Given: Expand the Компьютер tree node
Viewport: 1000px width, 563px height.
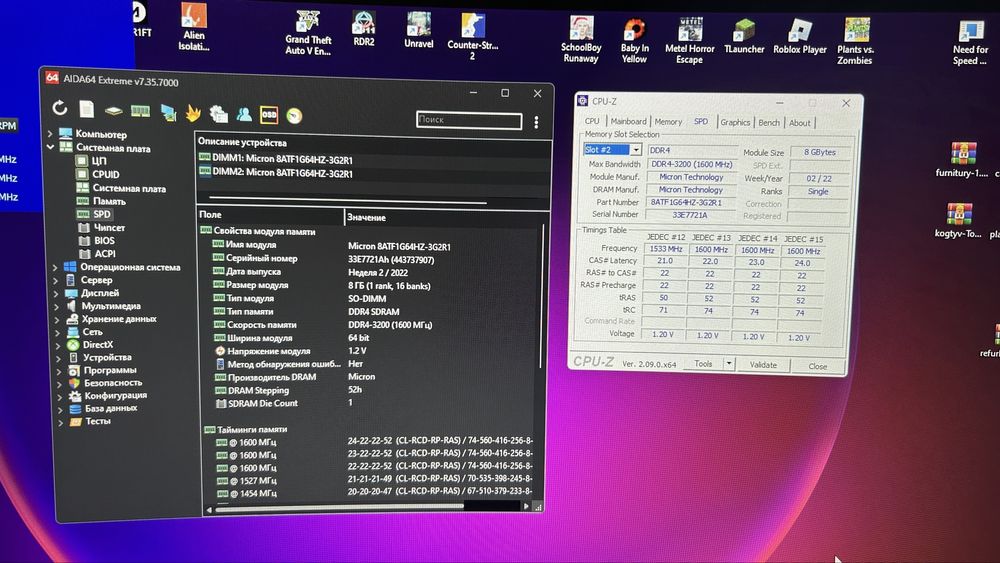Looking at the screenshot, I should pyautogui.click(x=50, y=134).
